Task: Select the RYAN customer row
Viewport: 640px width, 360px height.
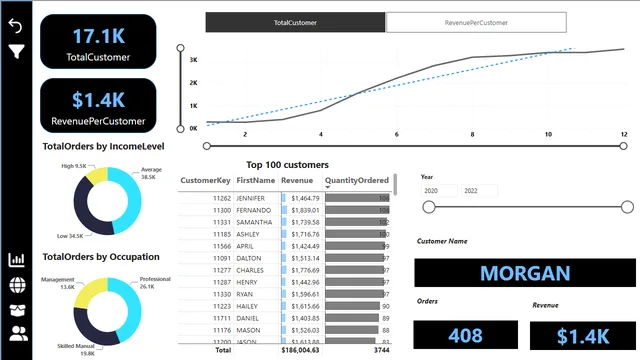Action: (x=284, y=294)
